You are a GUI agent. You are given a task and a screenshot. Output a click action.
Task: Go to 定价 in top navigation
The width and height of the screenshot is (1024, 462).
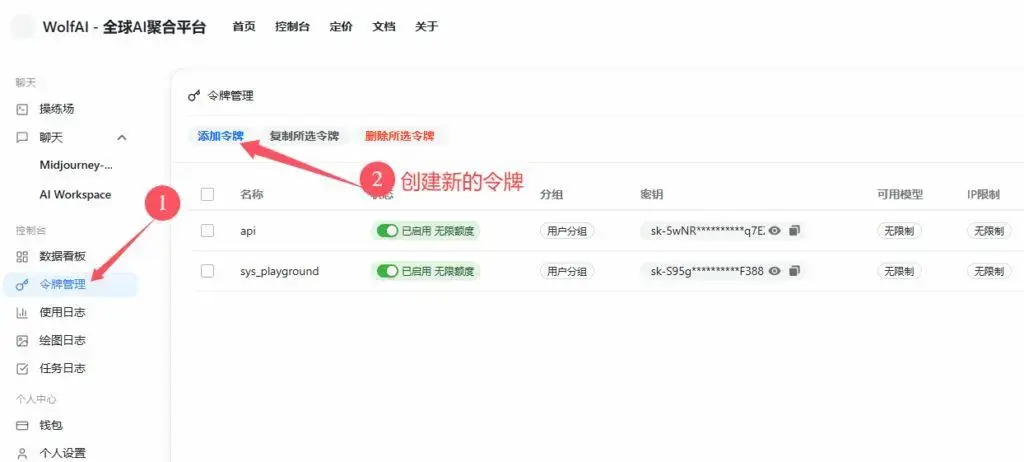click(x=341, y=27)
